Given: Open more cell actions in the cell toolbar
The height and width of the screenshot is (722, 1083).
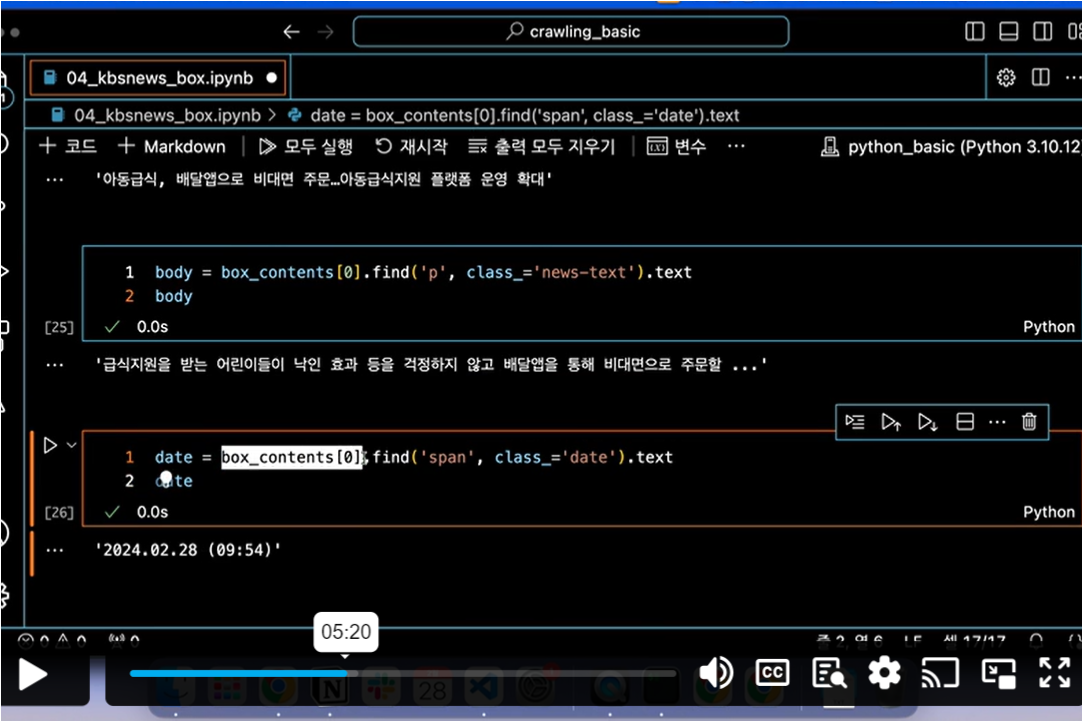Looking at the screenshot, I should point(997,421).
